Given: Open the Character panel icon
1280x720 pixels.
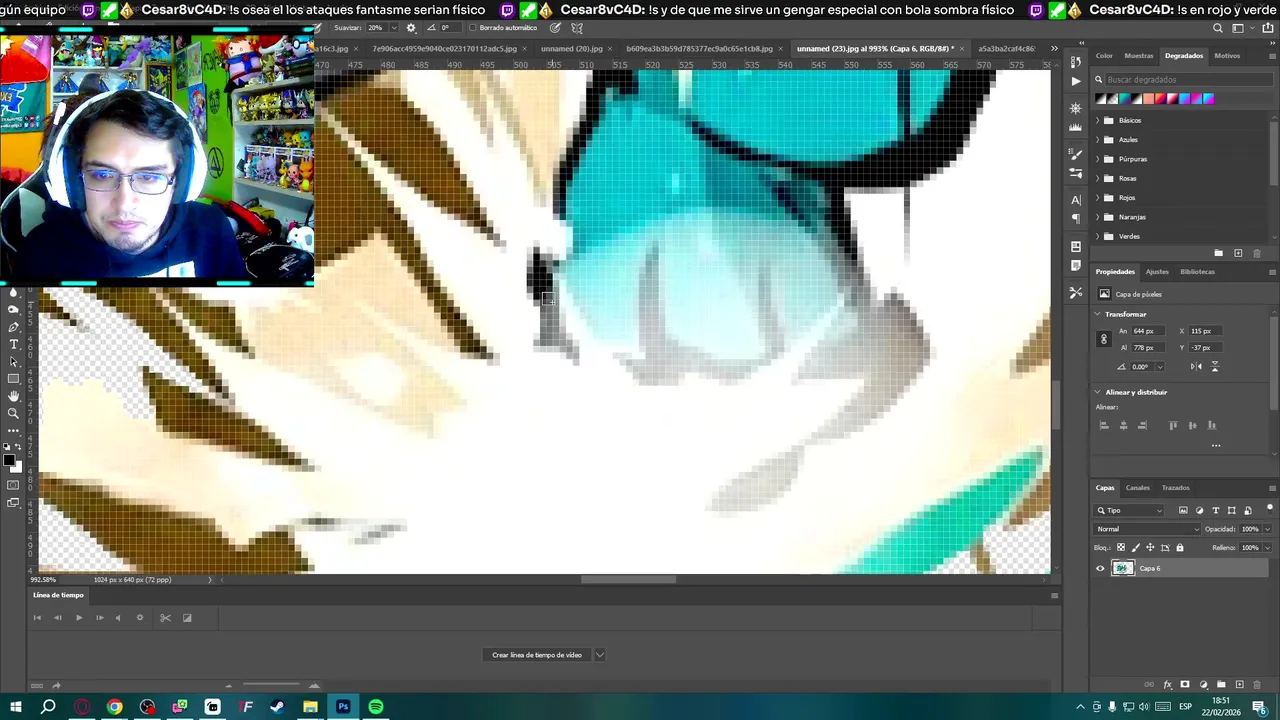Looking at the screenshot, I should pos(1075,200).
